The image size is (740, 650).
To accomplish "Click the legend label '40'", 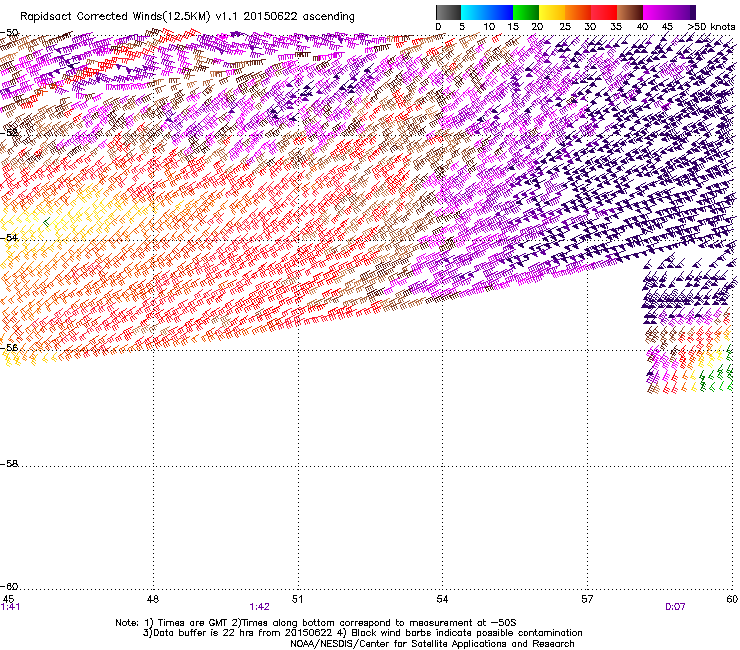I will pyautogui.click(x=642, y=27).
